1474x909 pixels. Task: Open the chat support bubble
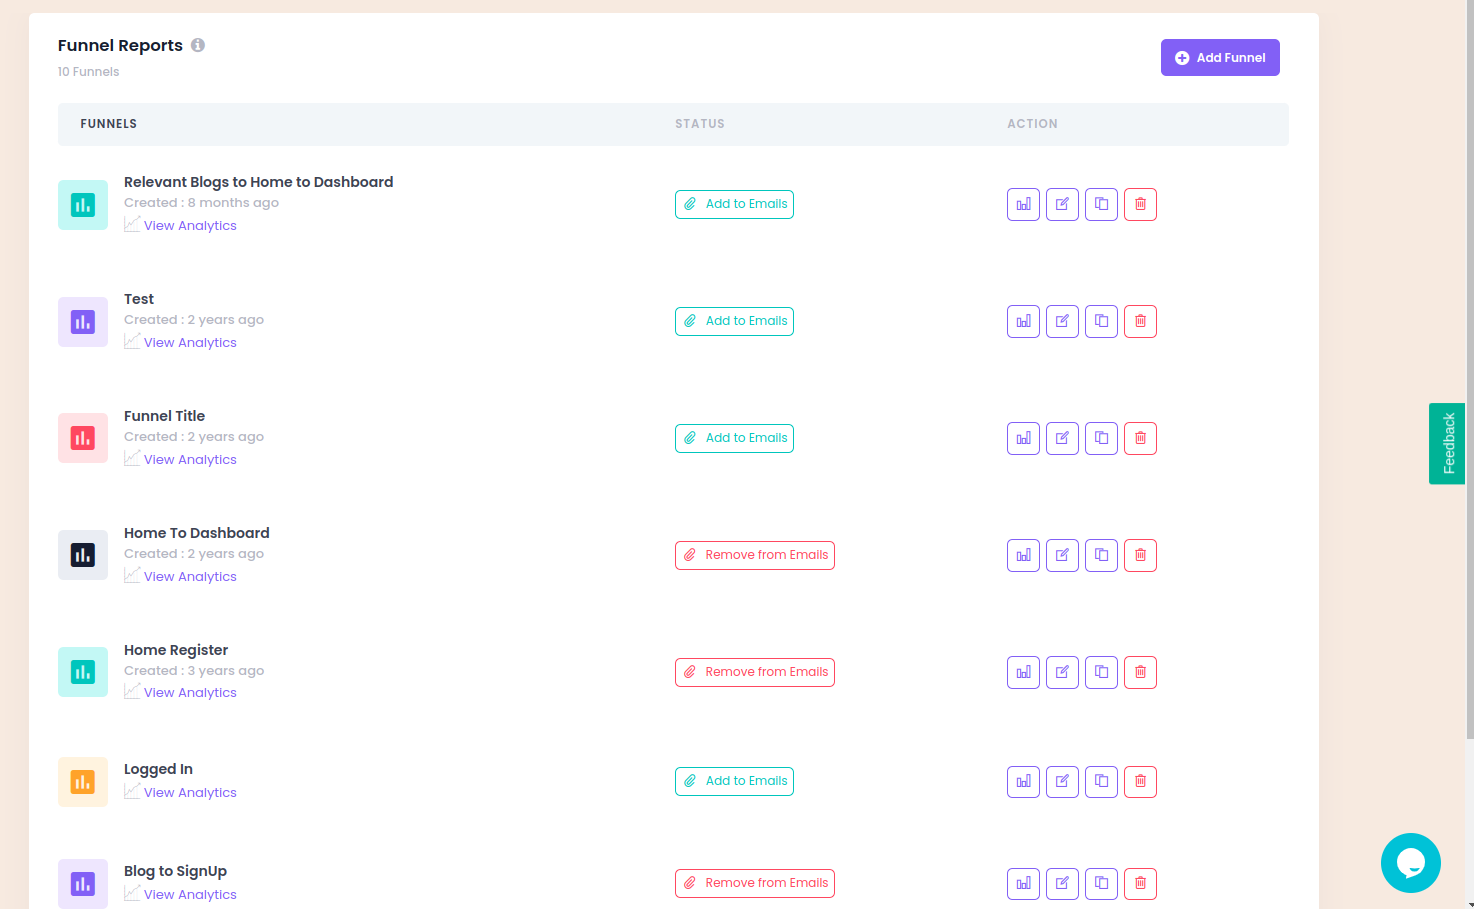[x=1410, y=862]
